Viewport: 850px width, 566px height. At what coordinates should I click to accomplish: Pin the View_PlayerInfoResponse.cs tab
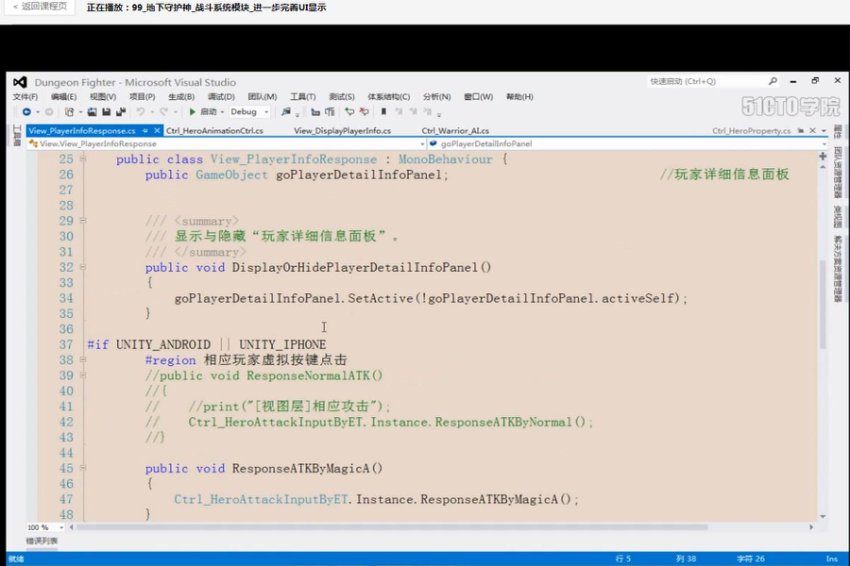pyautogui.click(x=145, y=130)
